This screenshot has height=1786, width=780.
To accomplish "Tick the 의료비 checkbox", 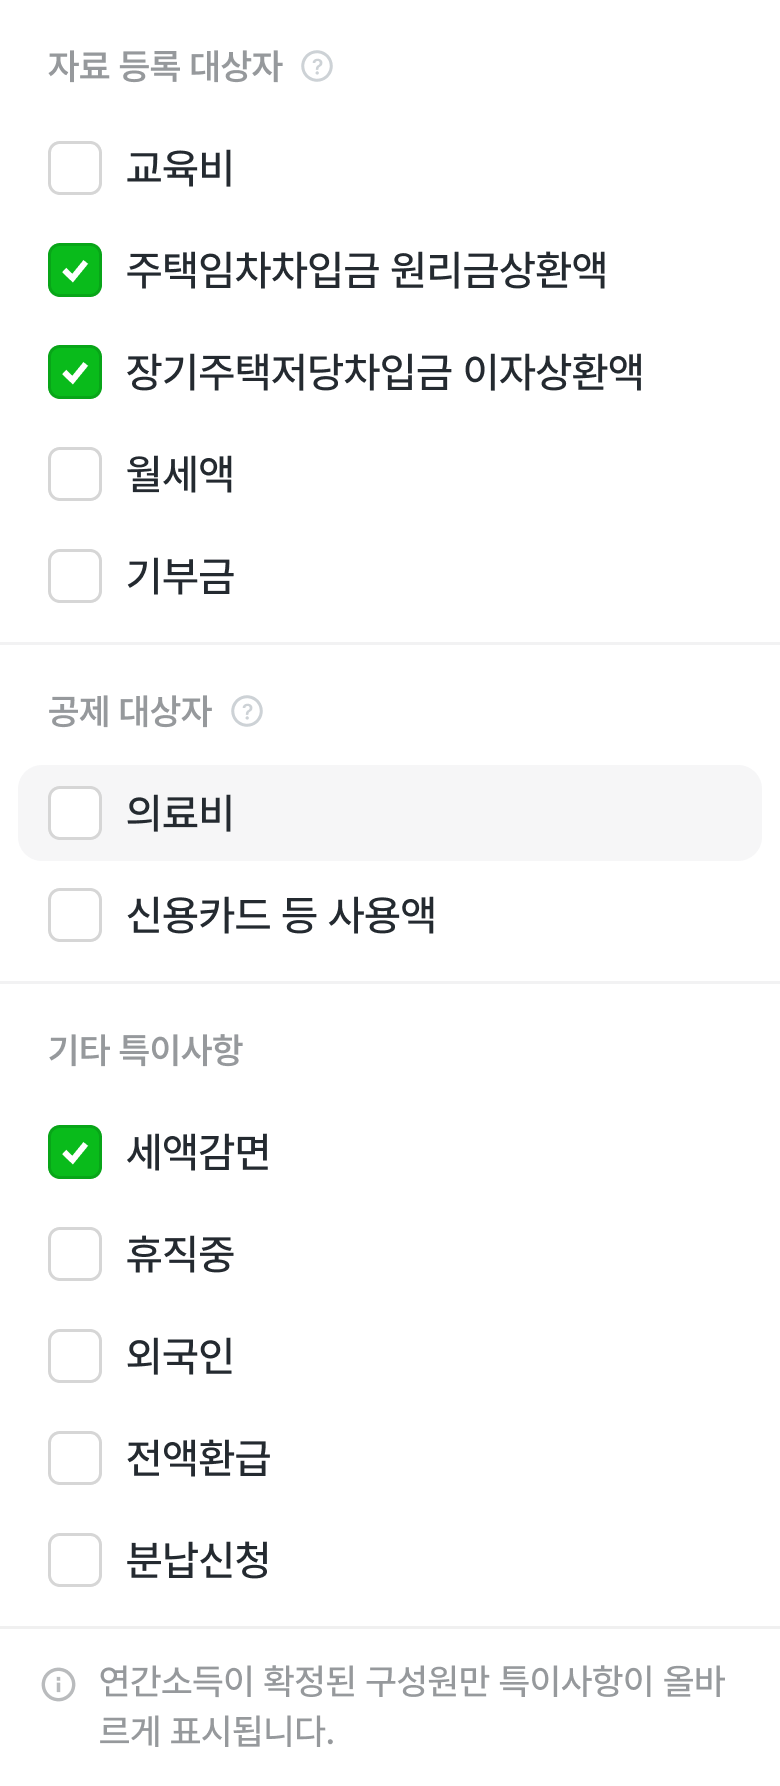I will [75, 813].
